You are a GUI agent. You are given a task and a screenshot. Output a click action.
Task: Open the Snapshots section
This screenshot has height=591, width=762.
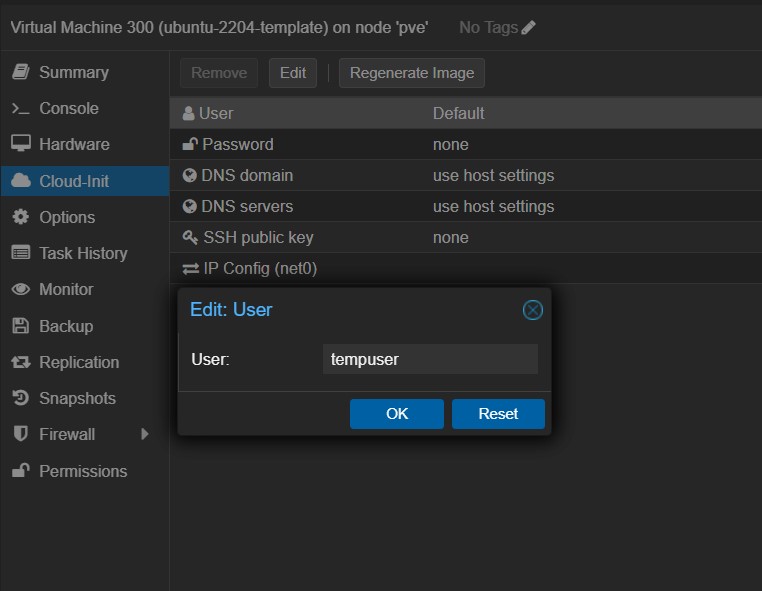point(77,398)
